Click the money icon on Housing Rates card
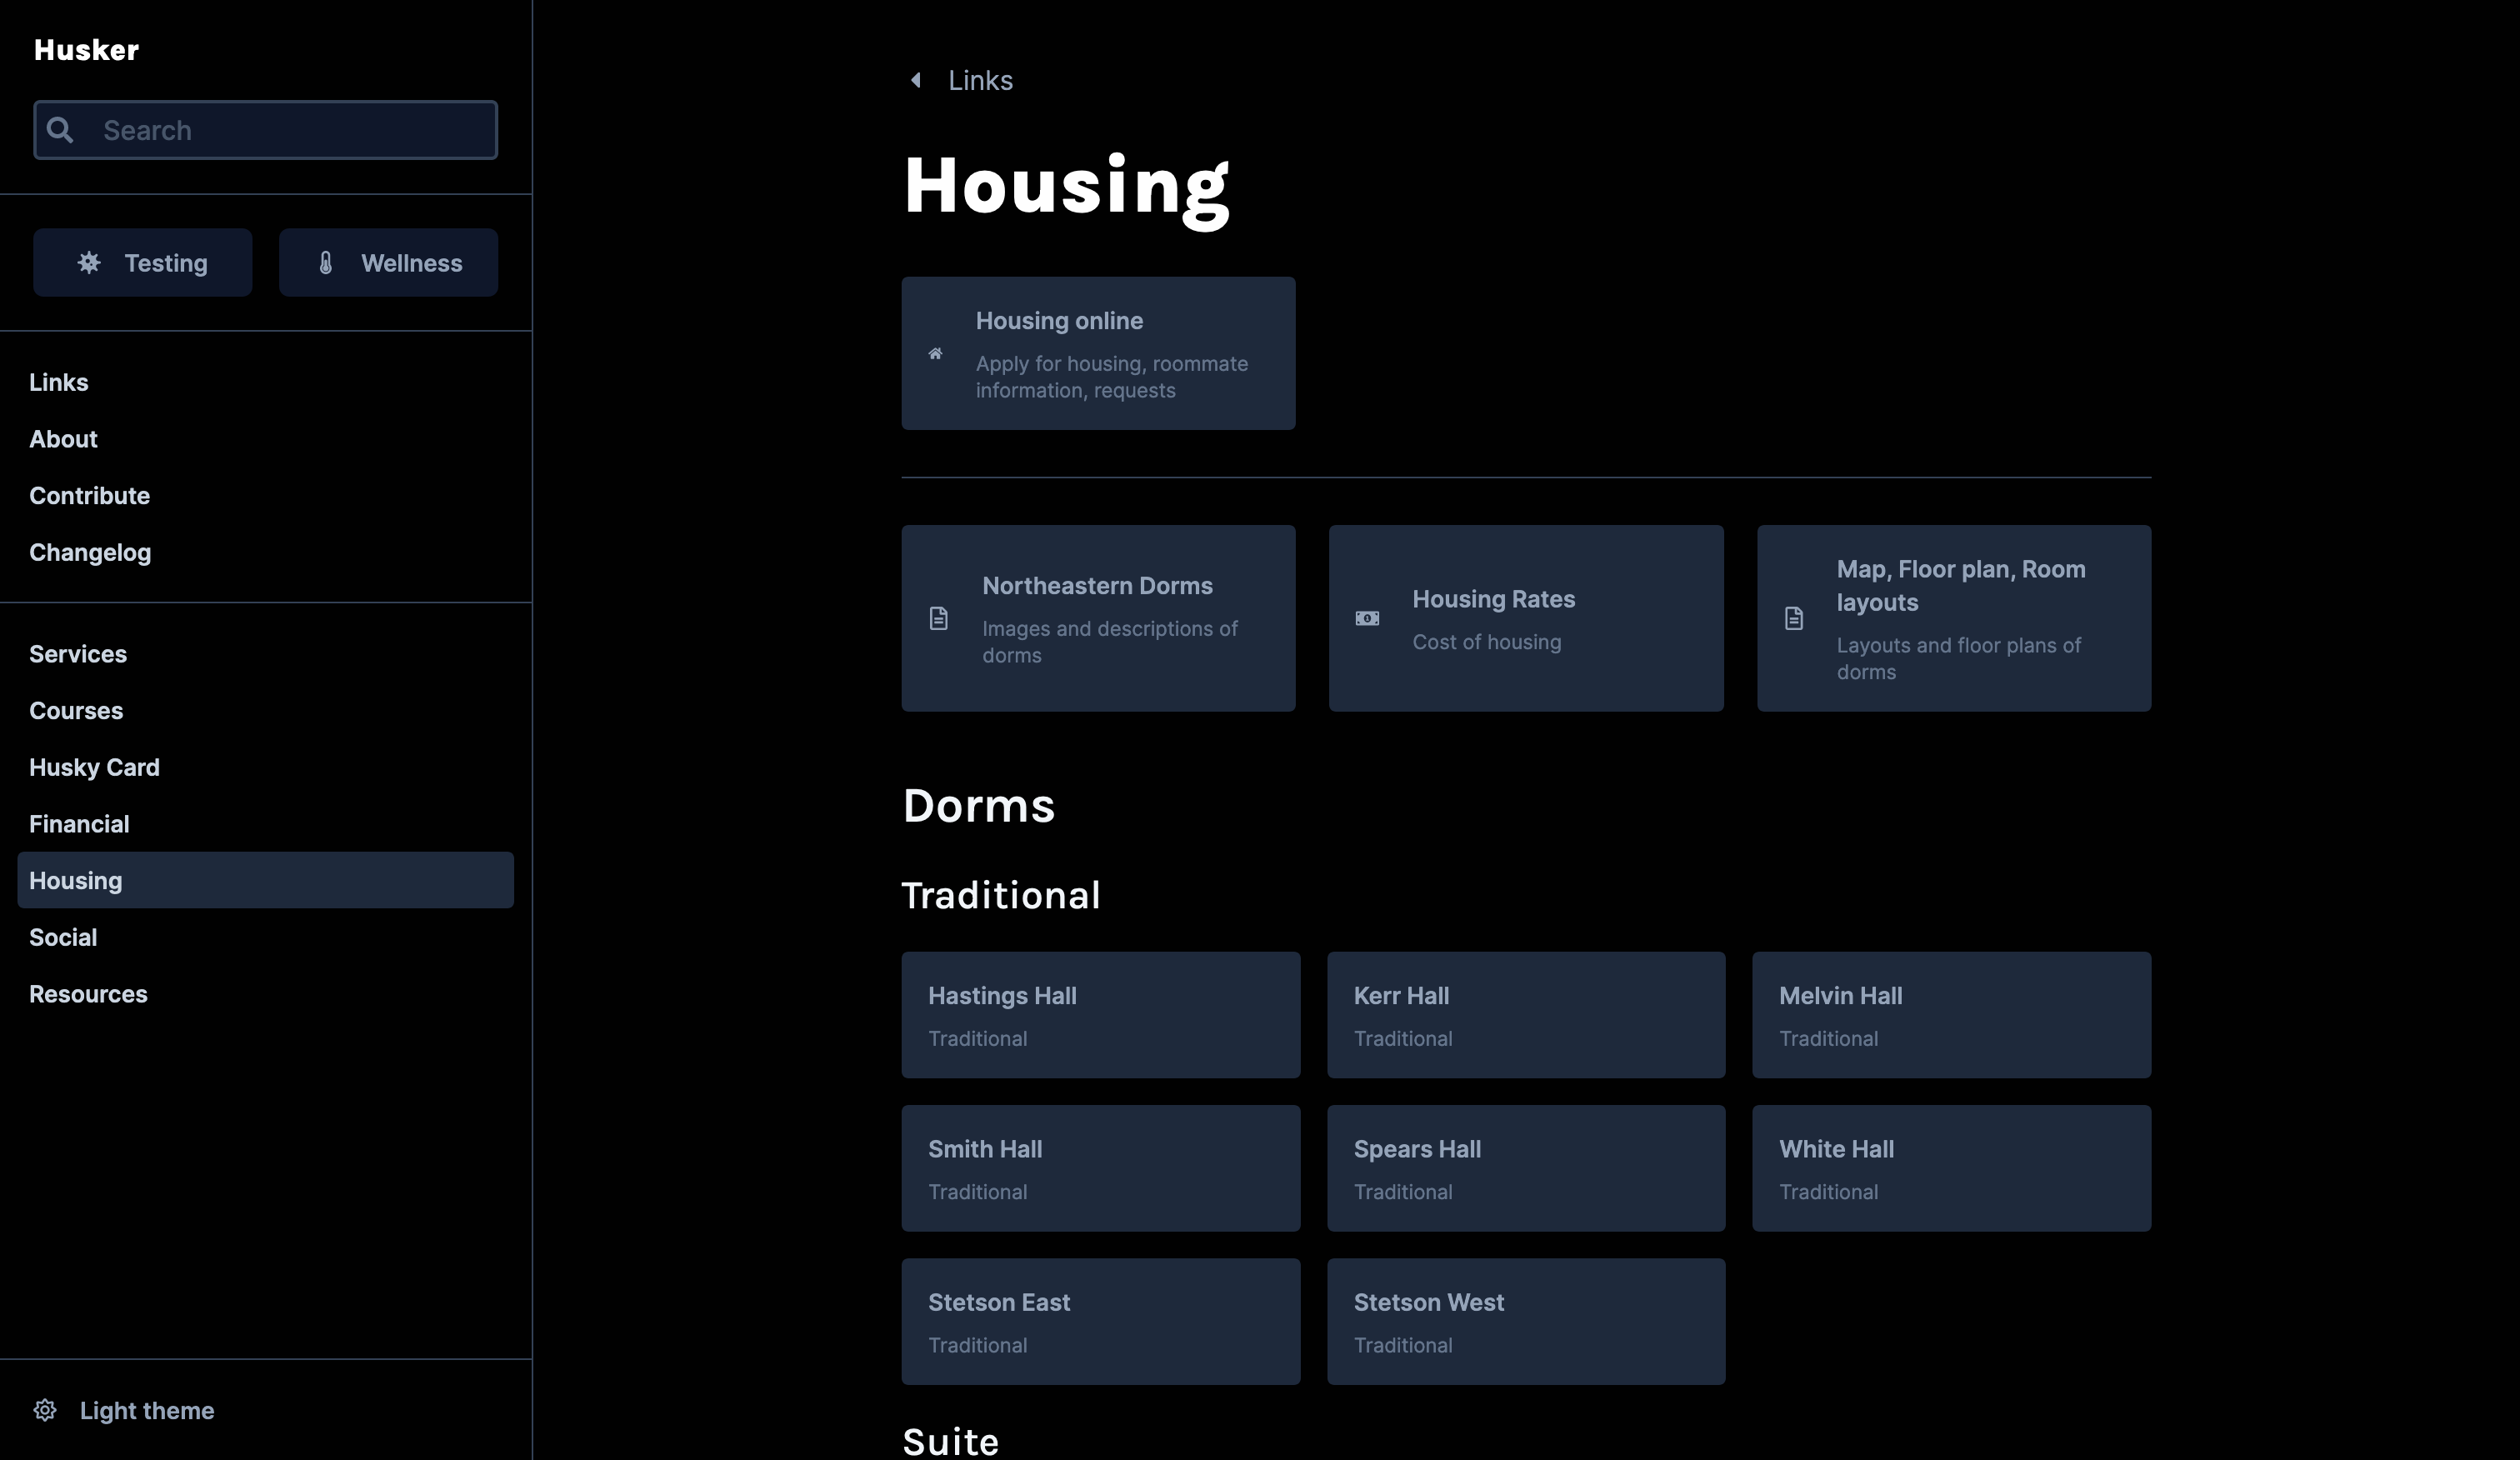2520x1460 pixels. point(1365,618)
